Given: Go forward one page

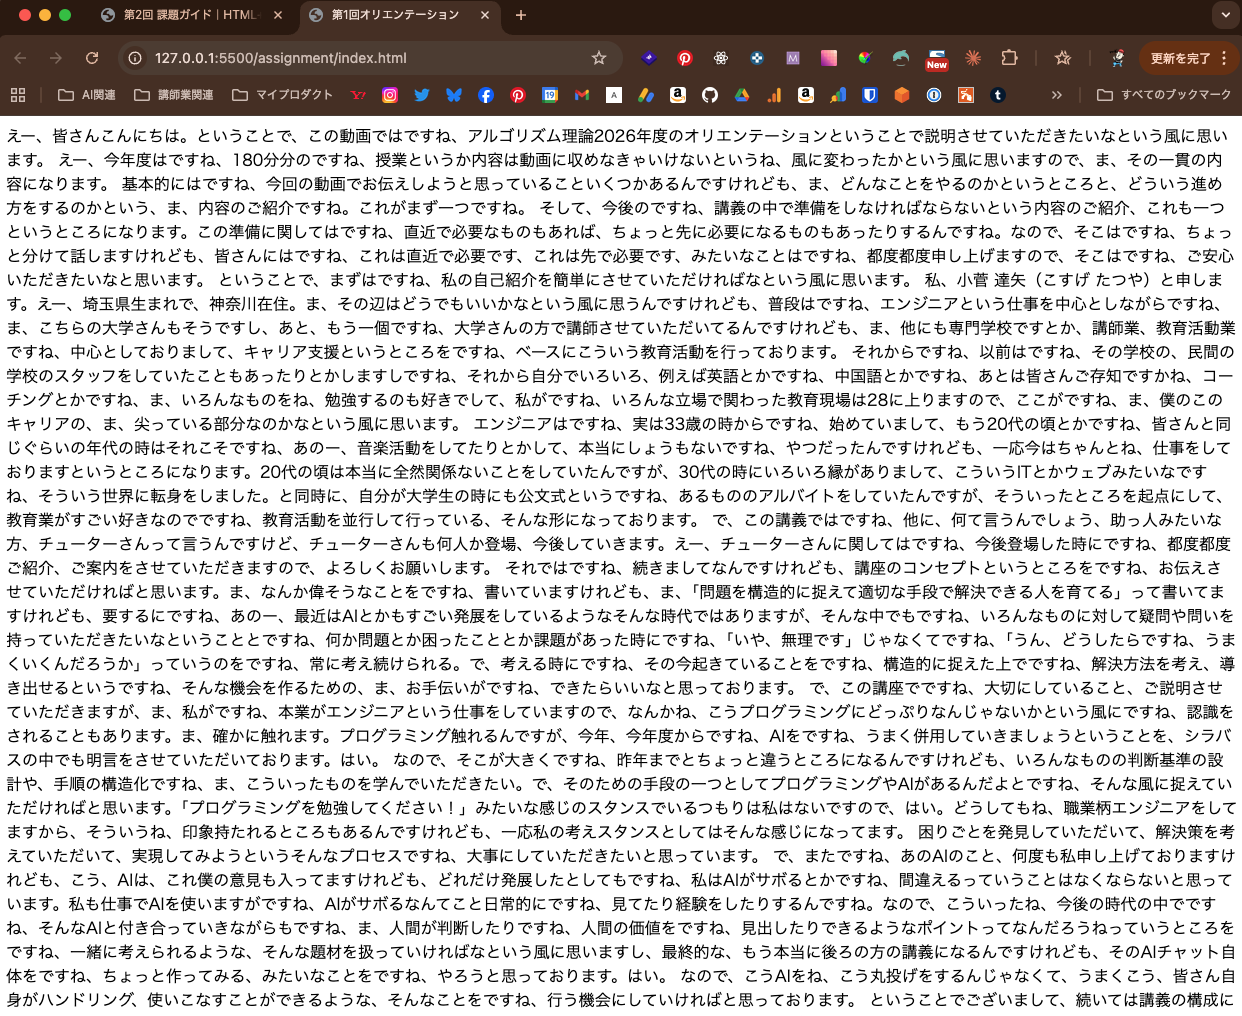Looking at the screenshot, I should click(56, 58).
